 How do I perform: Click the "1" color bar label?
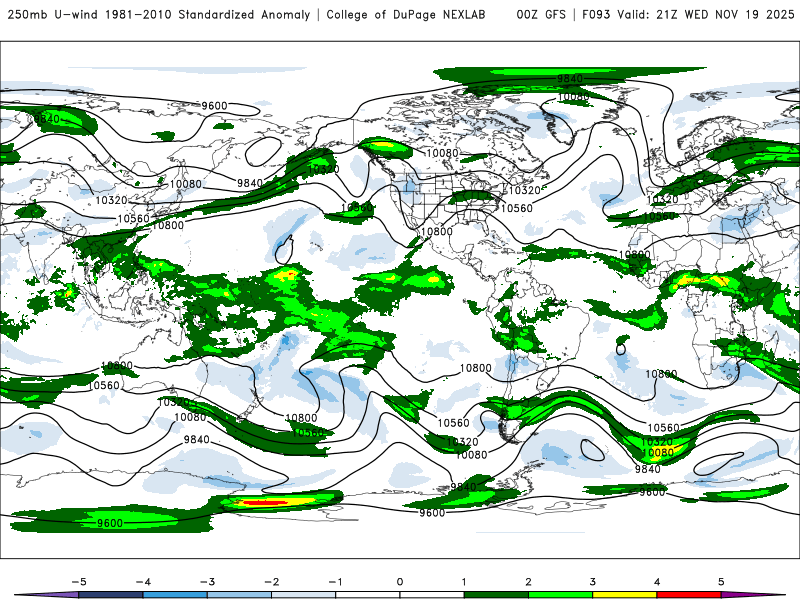(x=464, y=582)
